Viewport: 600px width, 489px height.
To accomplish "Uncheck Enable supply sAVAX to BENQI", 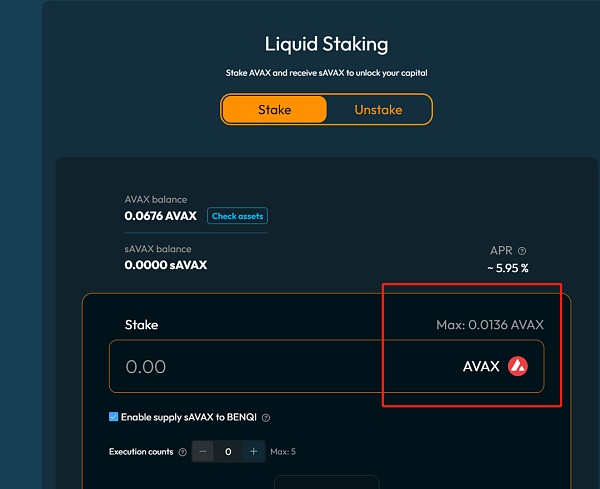I will click(x=113, y=417).
